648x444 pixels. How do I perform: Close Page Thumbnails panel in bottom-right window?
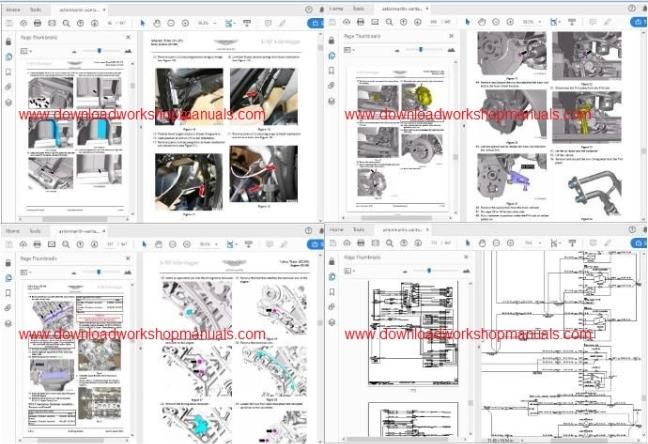coord(466,257)
